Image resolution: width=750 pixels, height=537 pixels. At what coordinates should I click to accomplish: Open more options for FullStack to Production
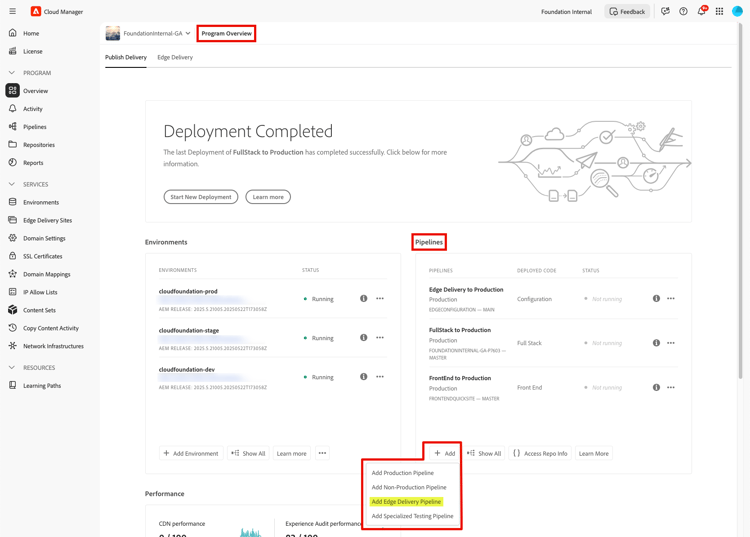pos(671,343)
